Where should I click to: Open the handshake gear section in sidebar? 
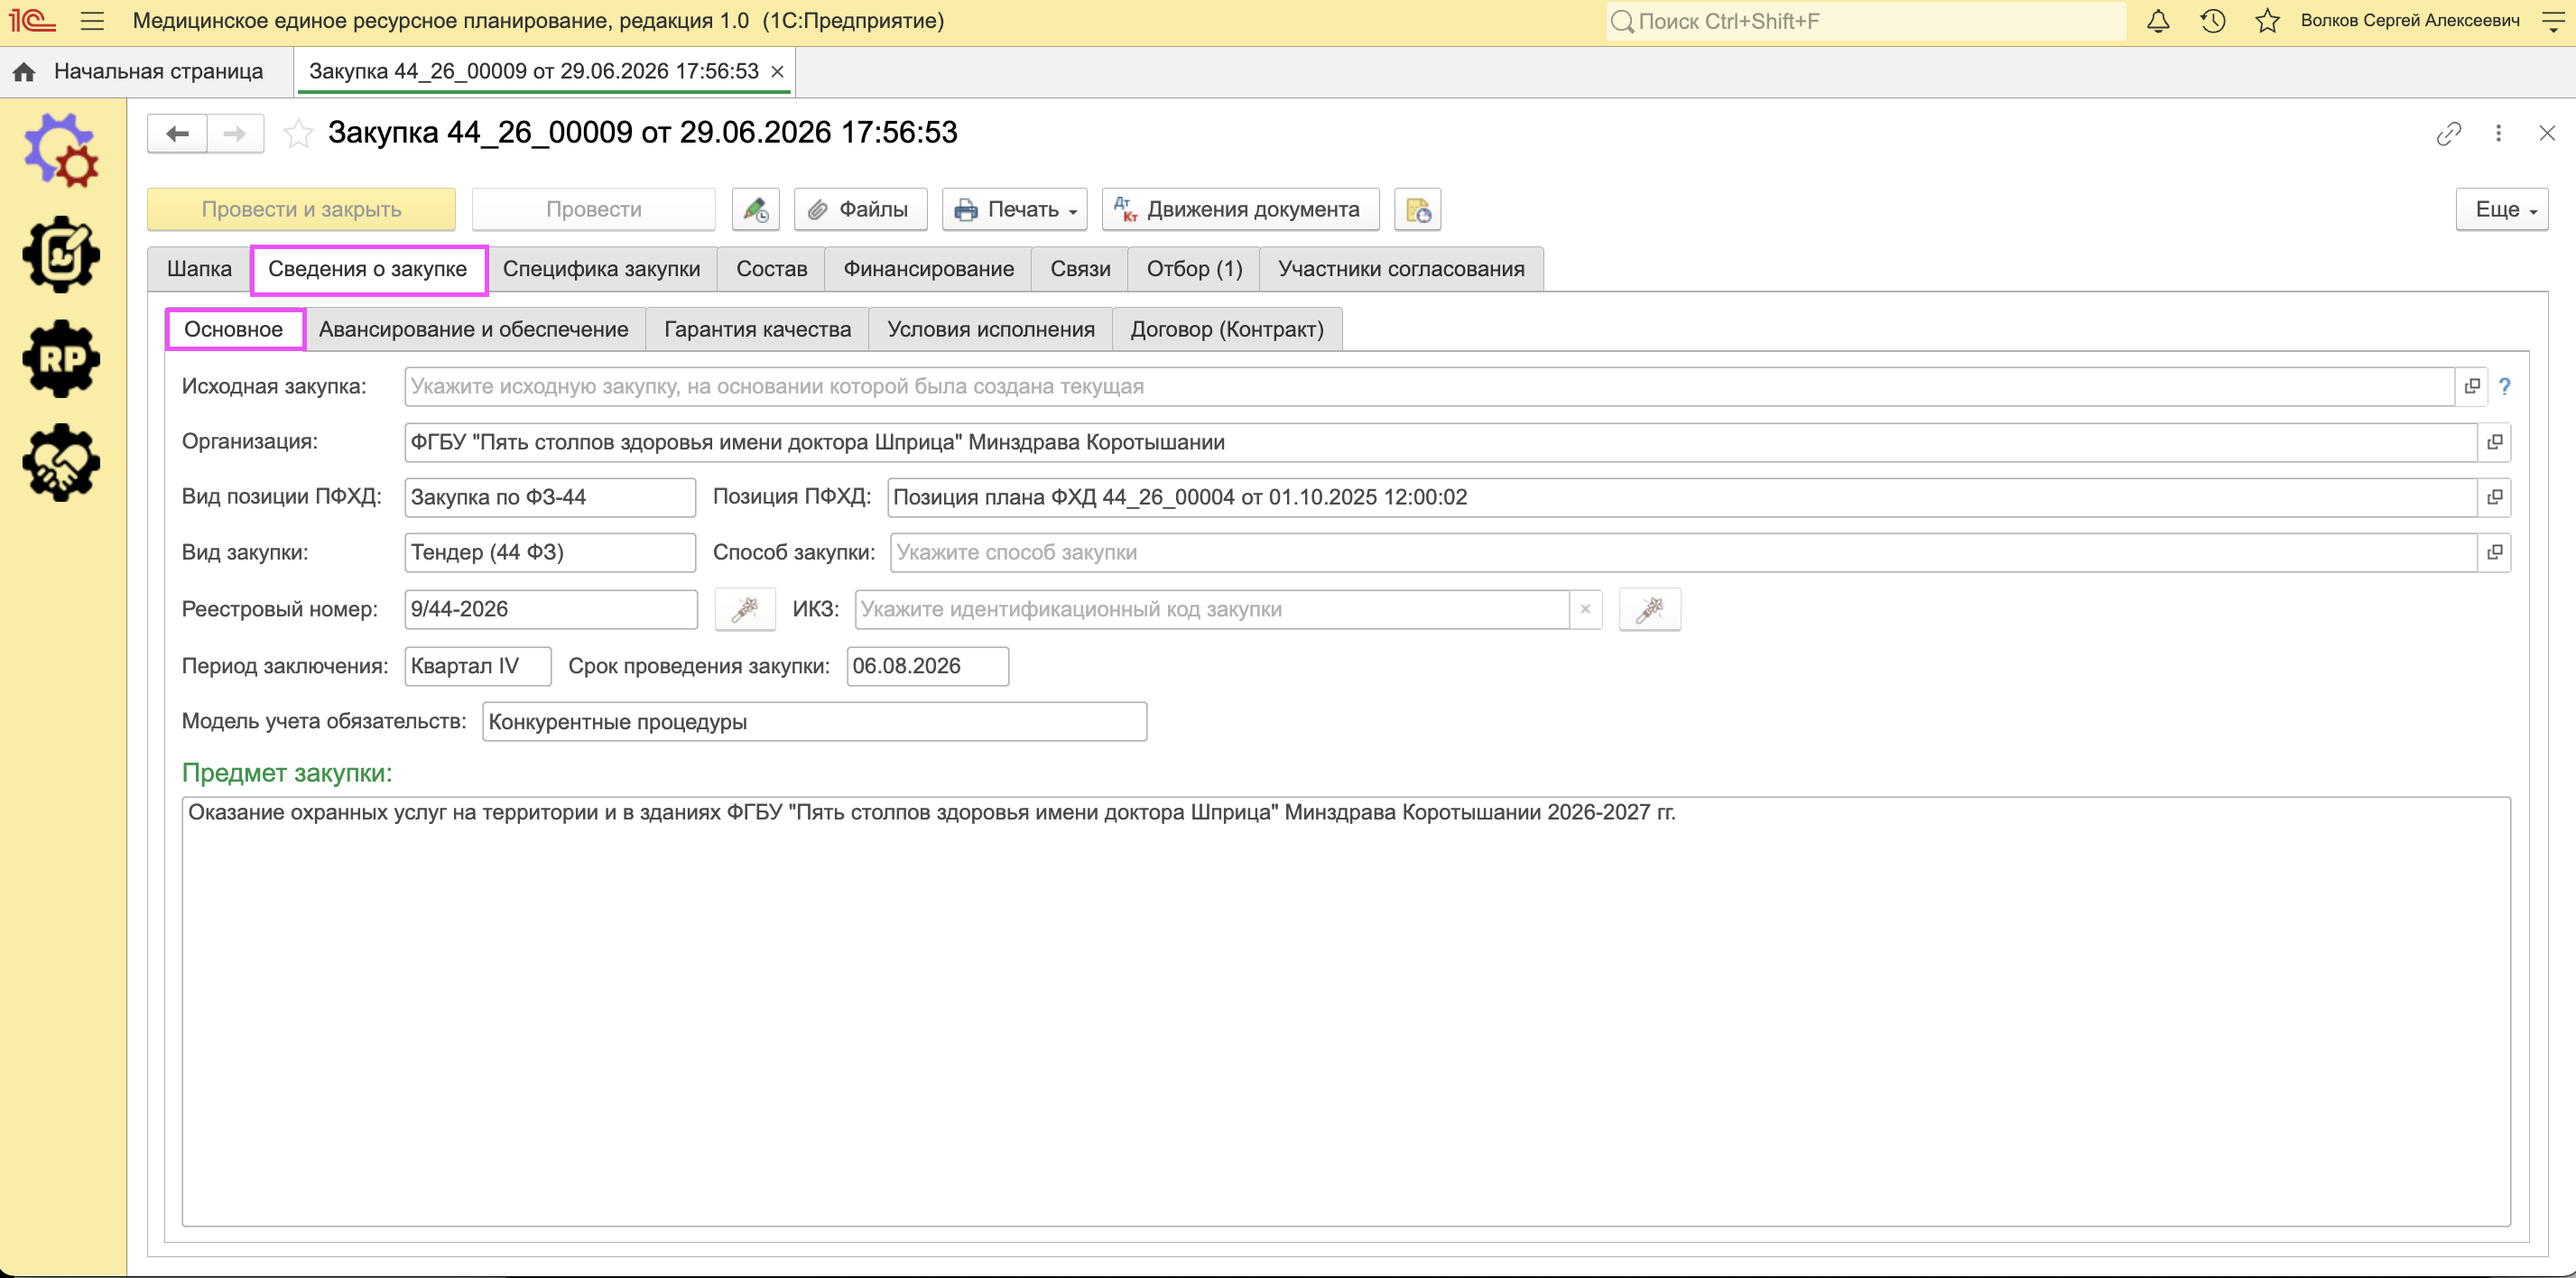click(61, 462)
